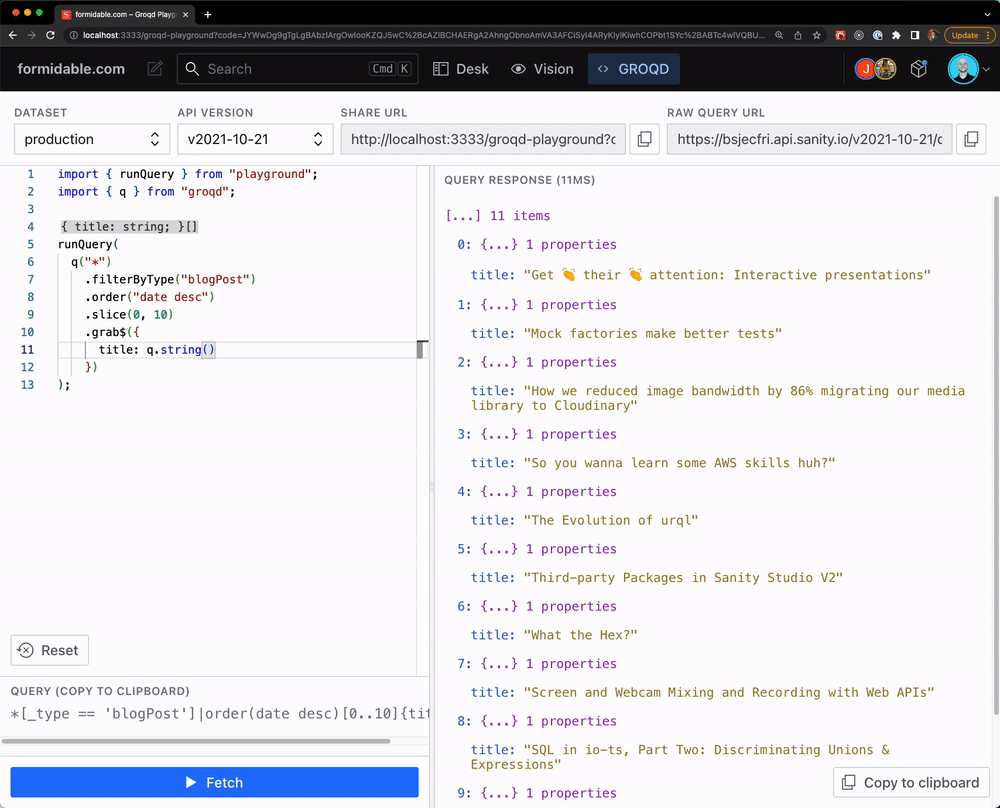
Task: Toggle the browser side panel icon
Action: (915, 35)
